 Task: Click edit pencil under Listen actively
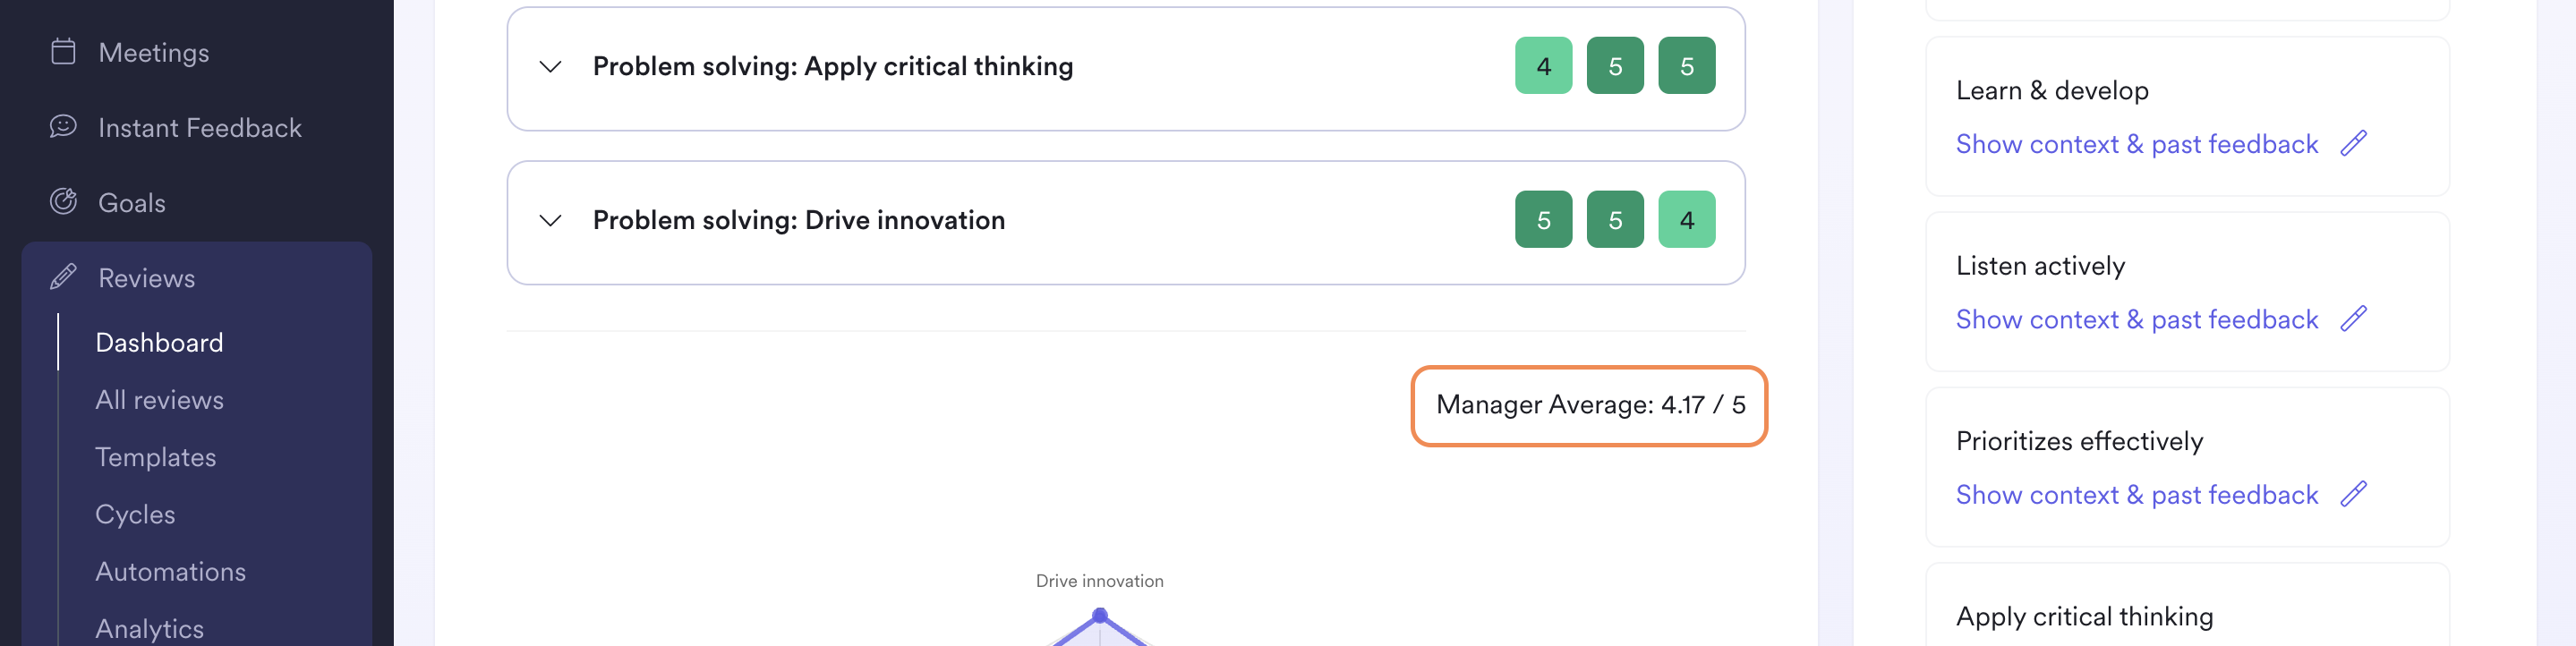pos(2353,319)
